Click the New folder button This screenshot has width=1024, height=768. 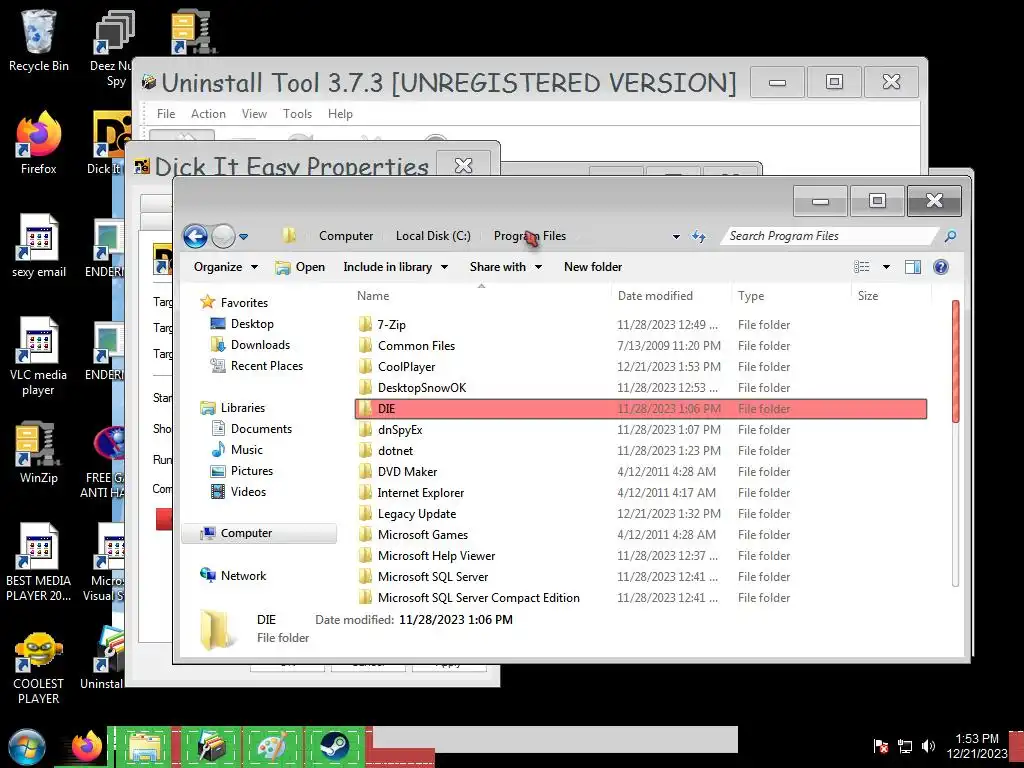click(x=592, y=266)
